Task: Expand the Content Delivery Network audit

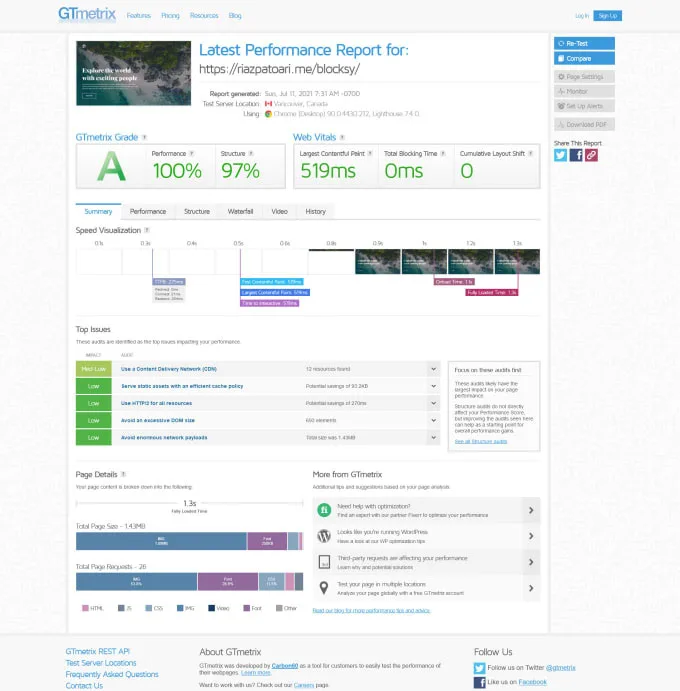Action: coord(434,369)
